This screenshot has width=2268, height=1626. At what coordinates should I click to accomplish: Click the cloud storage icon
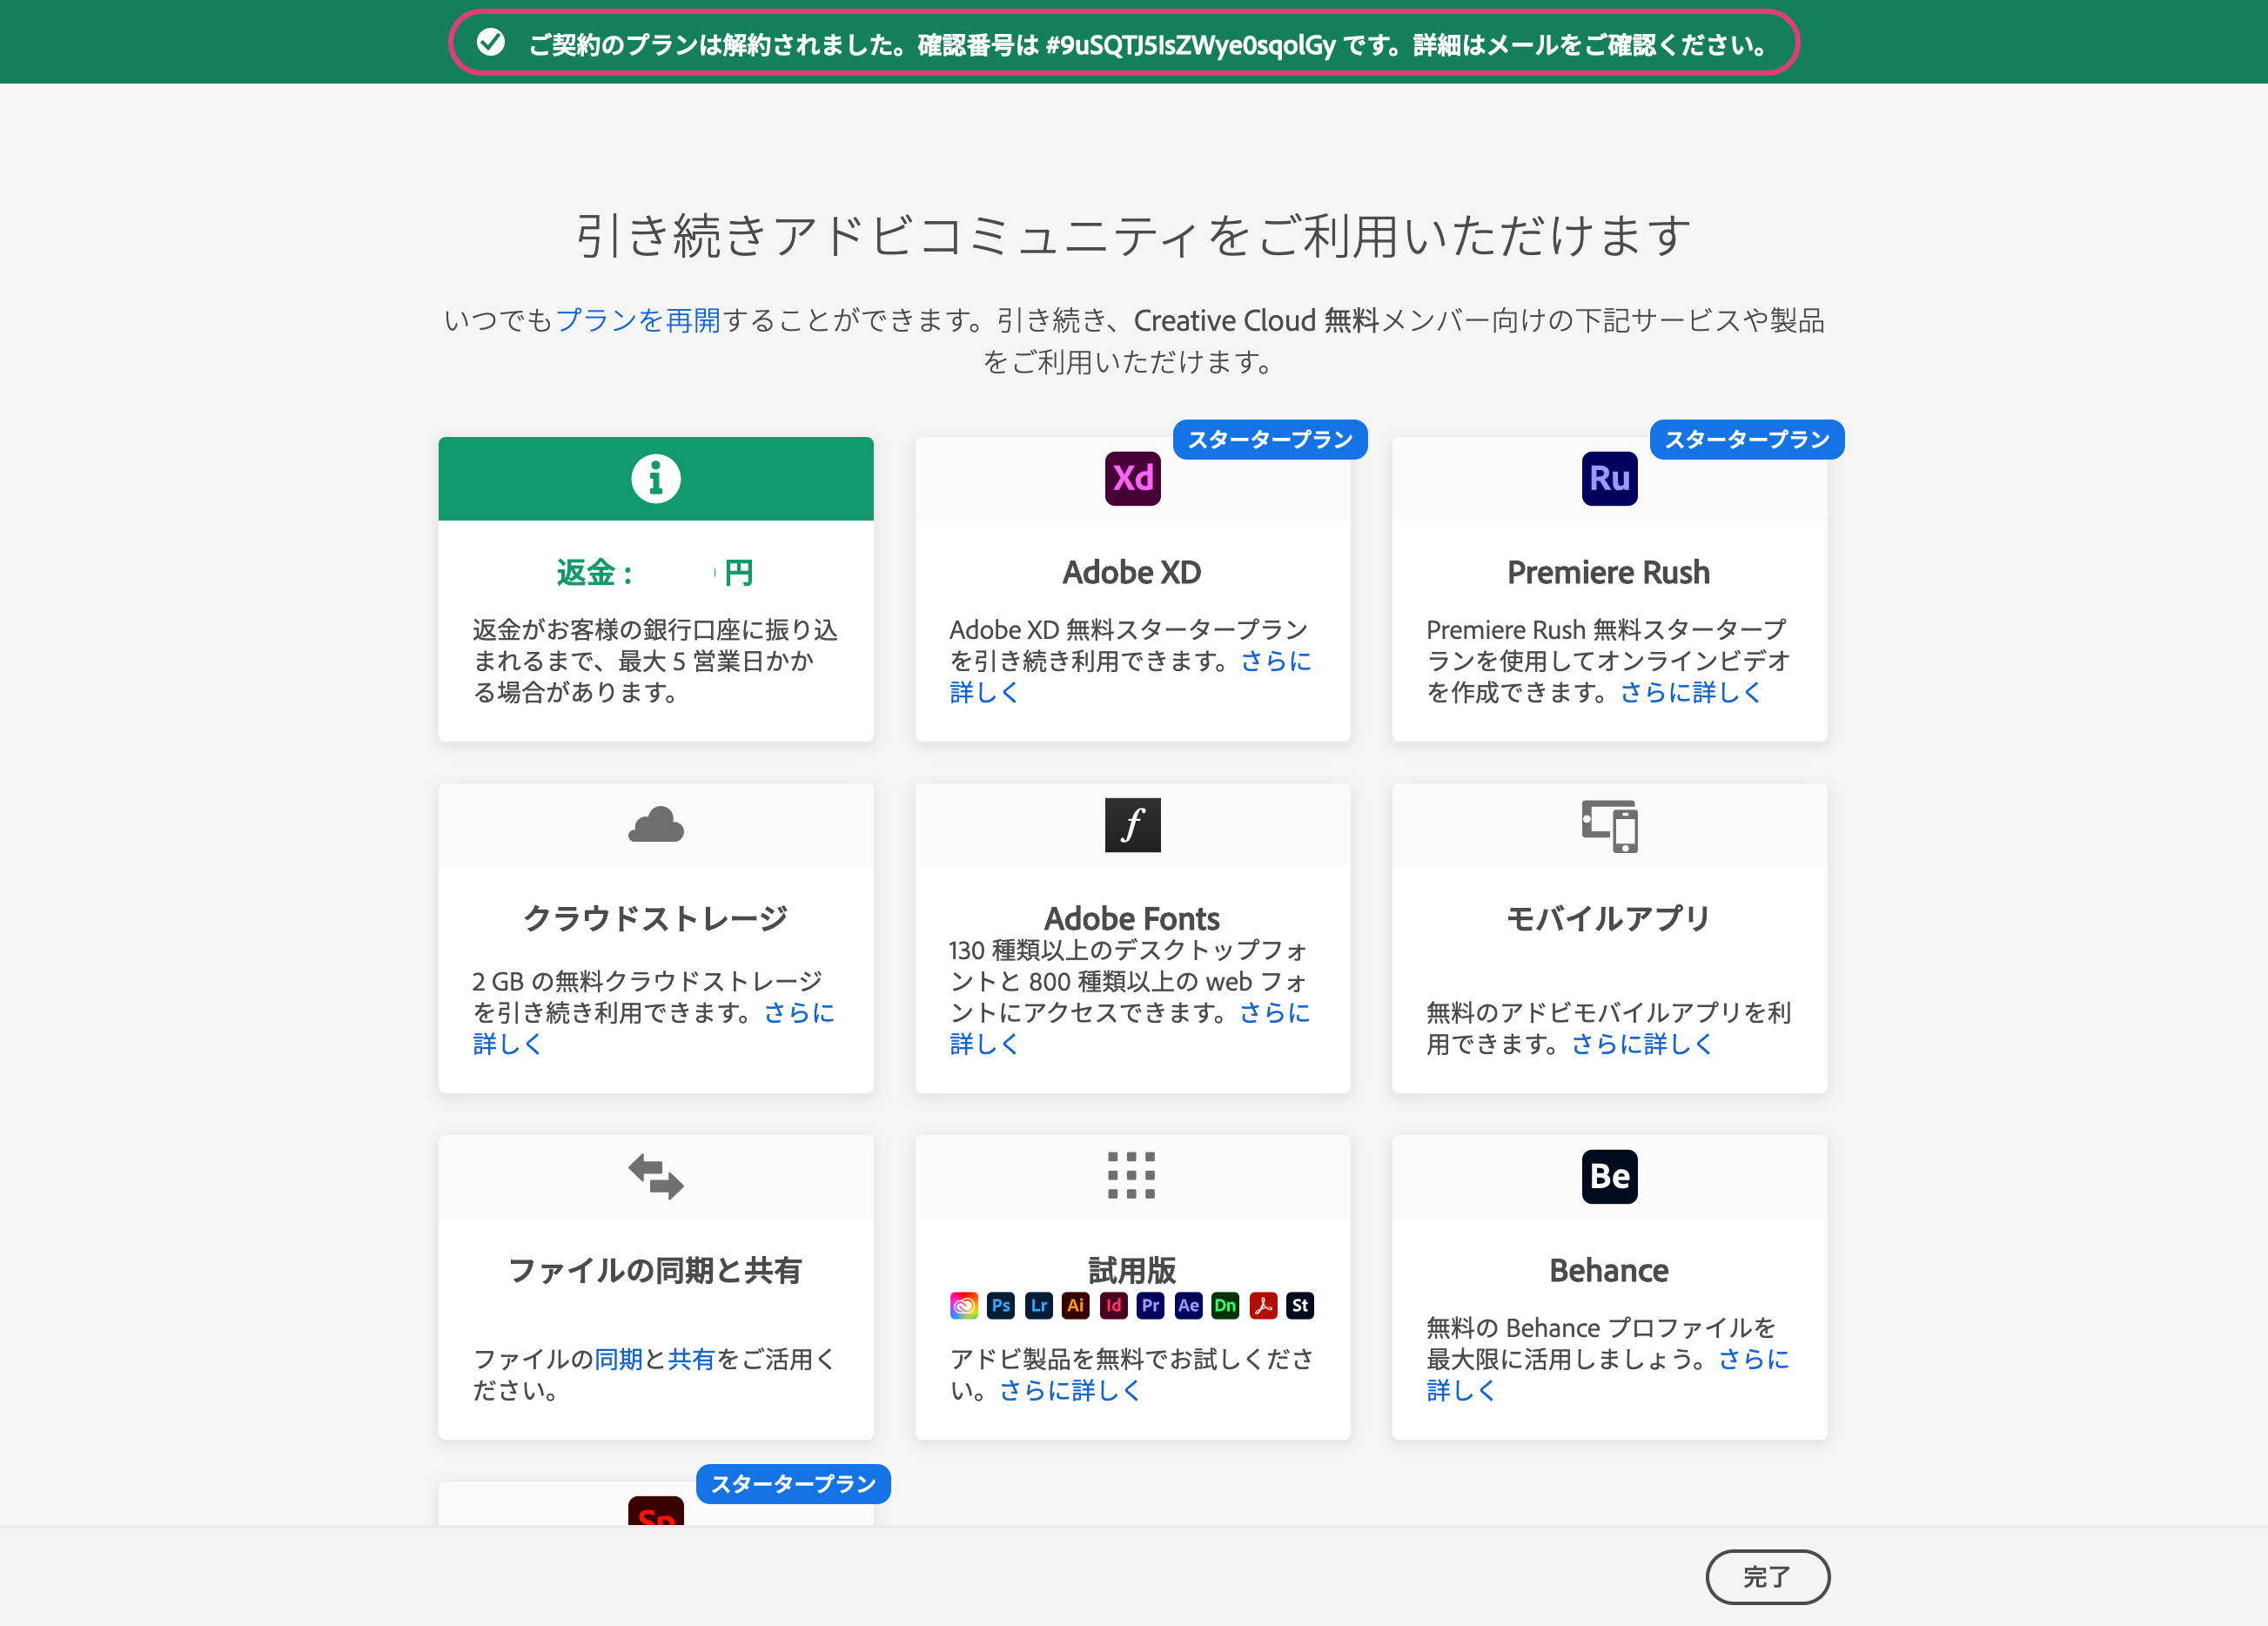(x=656, y=825)
